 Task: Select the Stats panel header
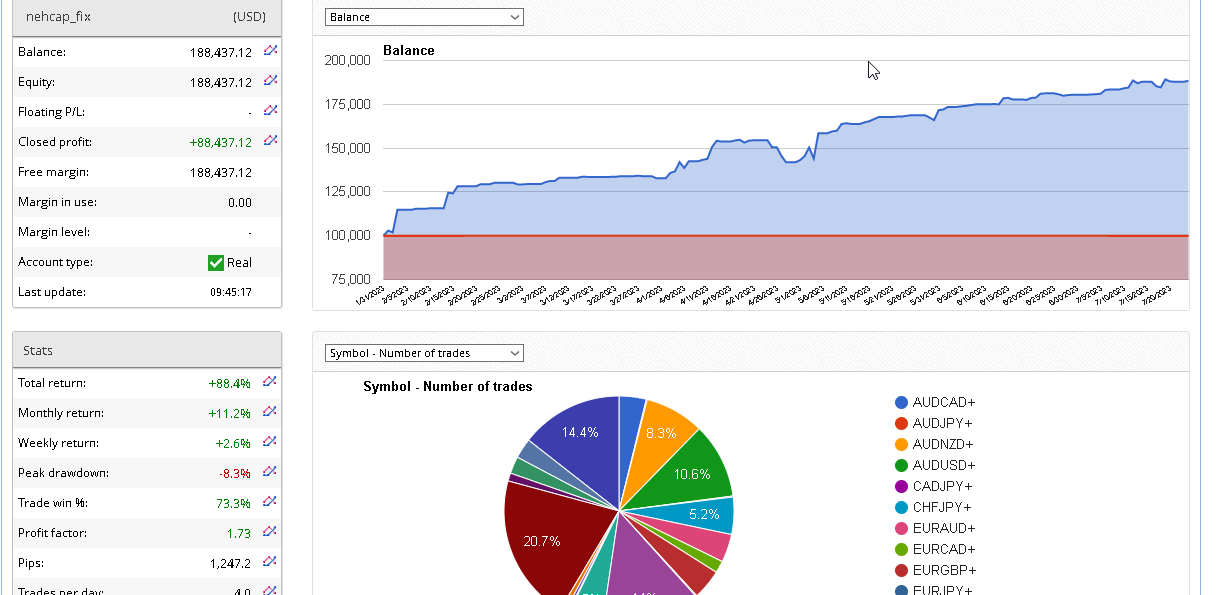pyautogui.click(x=147, y=351)
